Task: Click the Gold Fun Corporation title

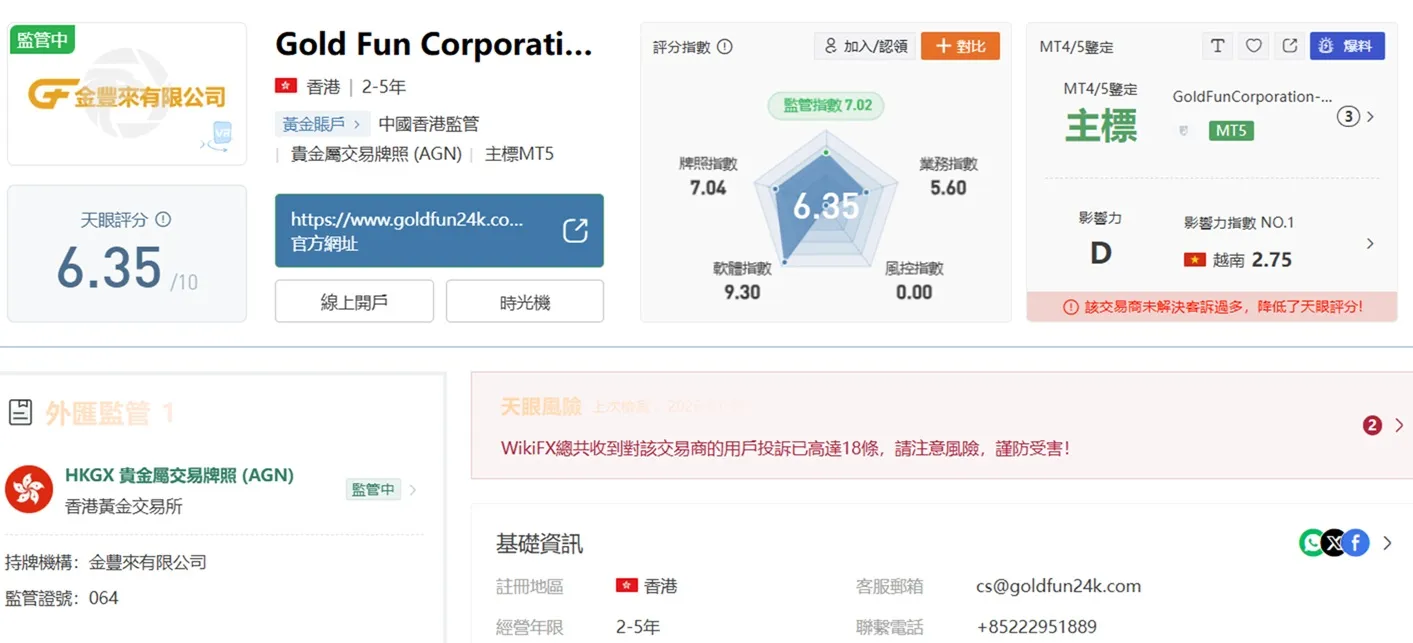Action: coord(434,44)
